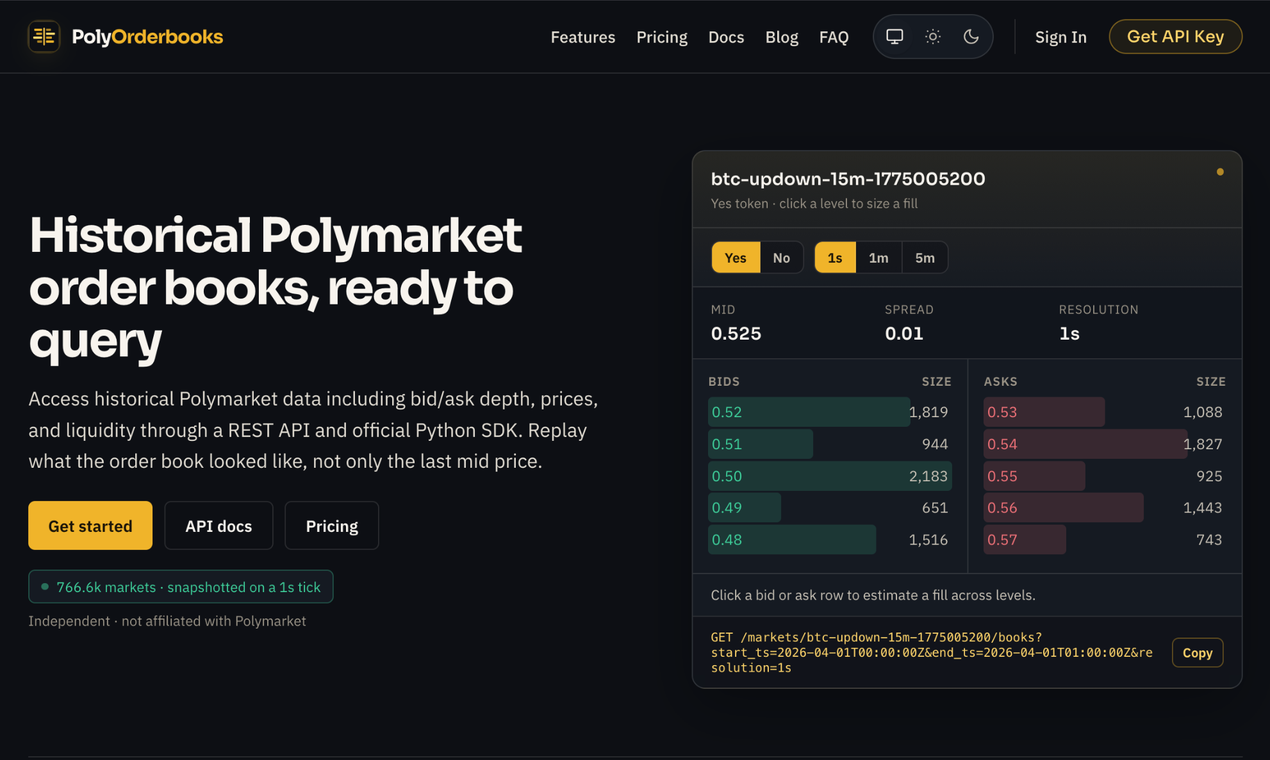The height and width of the screenshot is (760, 1270).
Task: Open the API docs button
Action: coord(219,526)
